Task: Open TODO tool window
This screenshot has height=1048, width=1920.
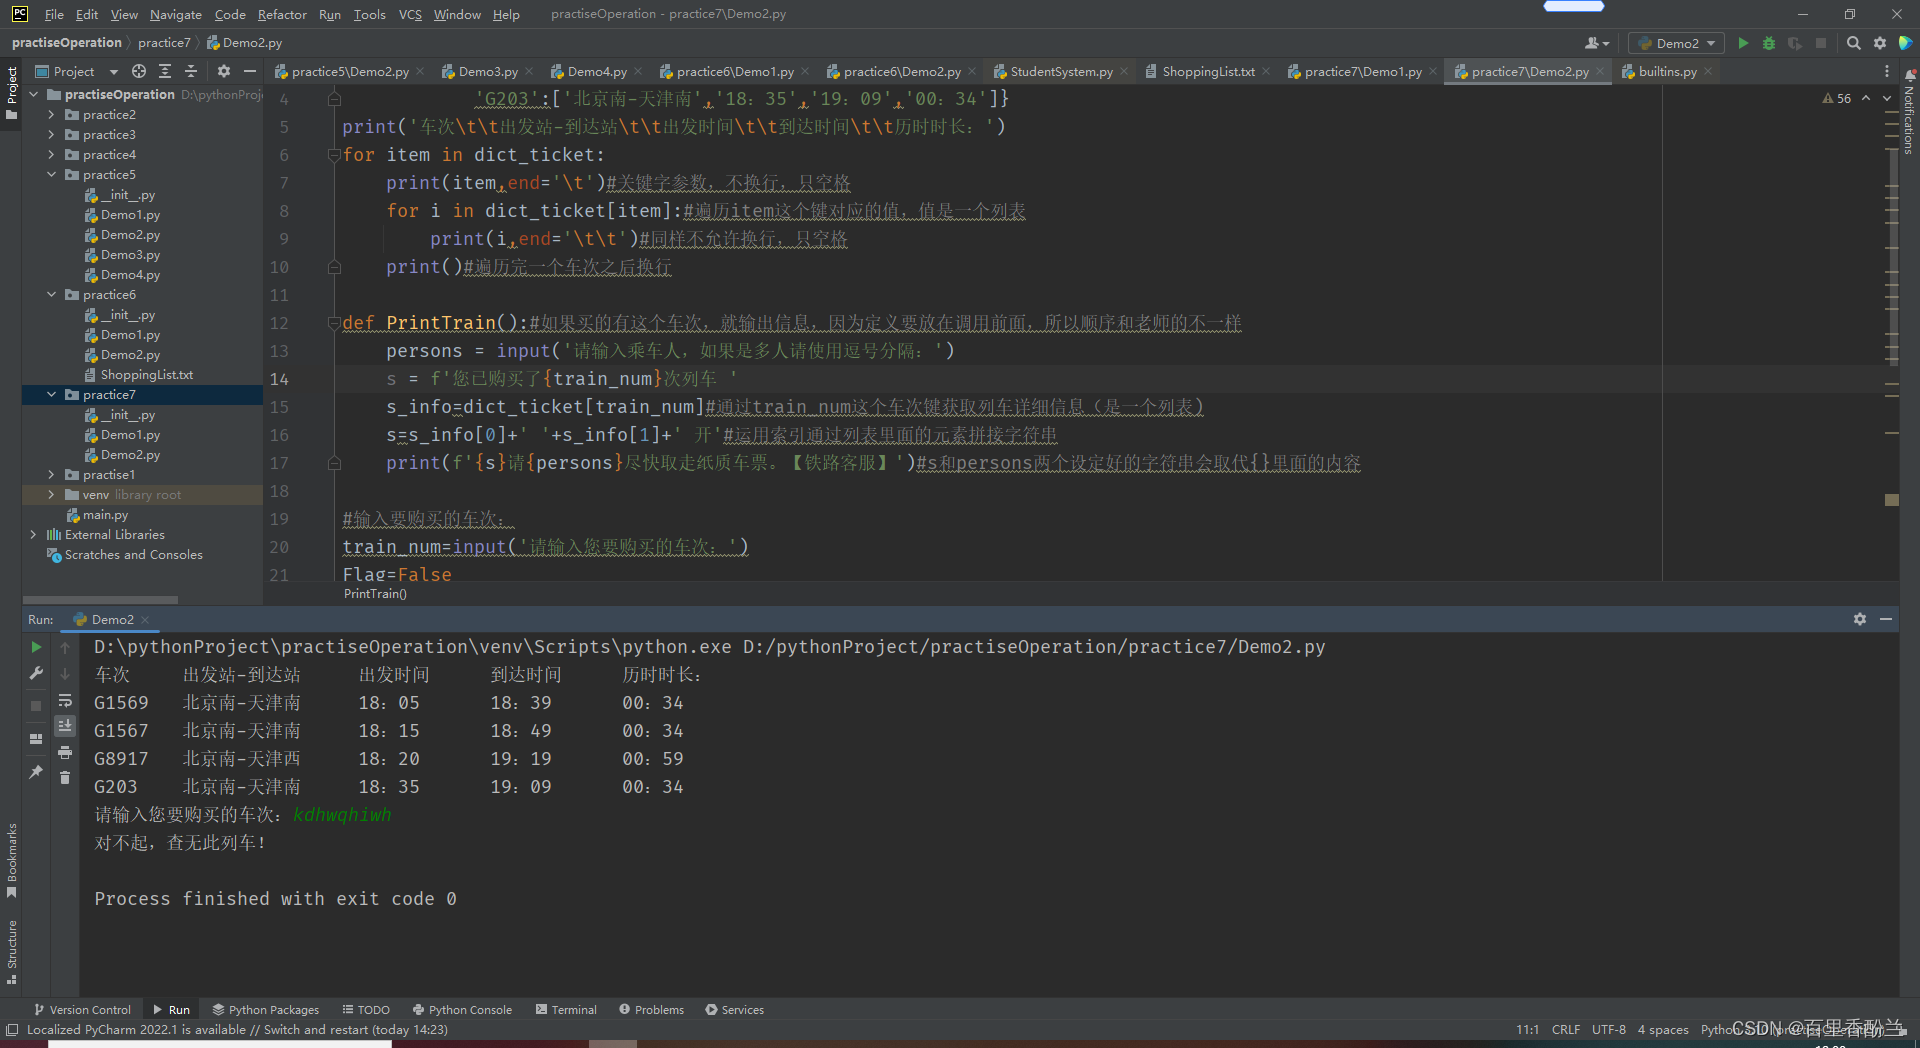Action: click(x=366, y=1010)
